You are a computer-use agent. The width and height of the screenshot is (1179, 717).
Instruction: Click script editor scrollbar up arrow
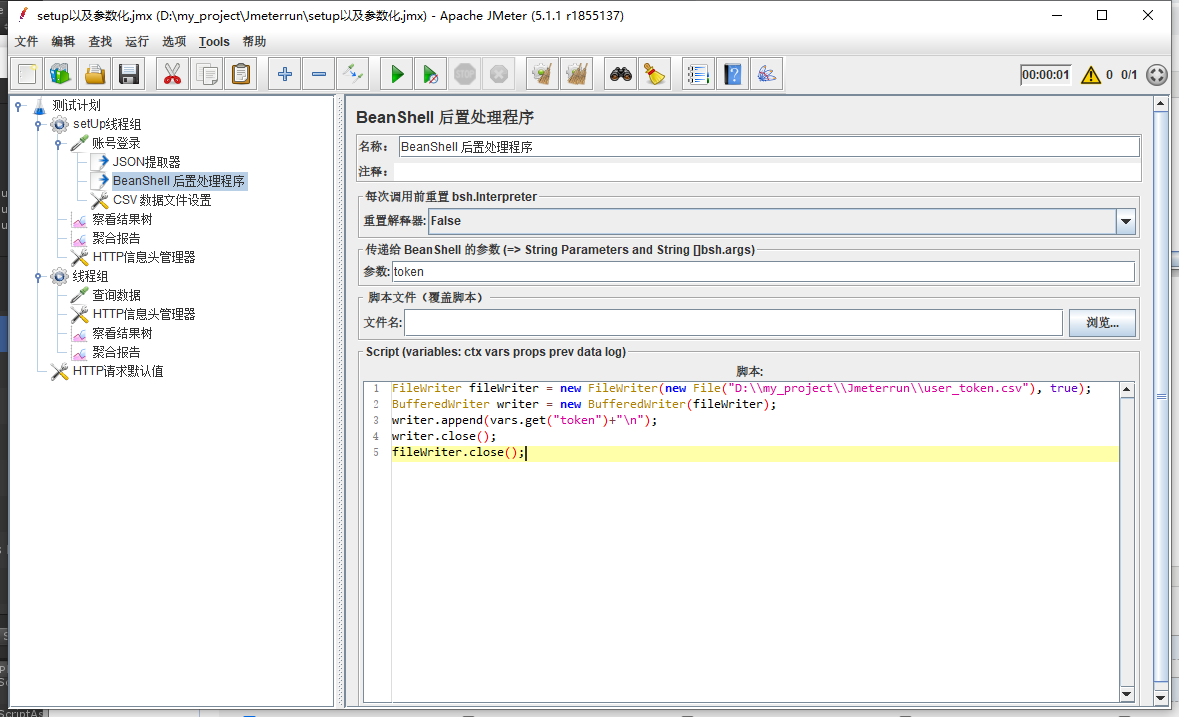(1126, 389)
